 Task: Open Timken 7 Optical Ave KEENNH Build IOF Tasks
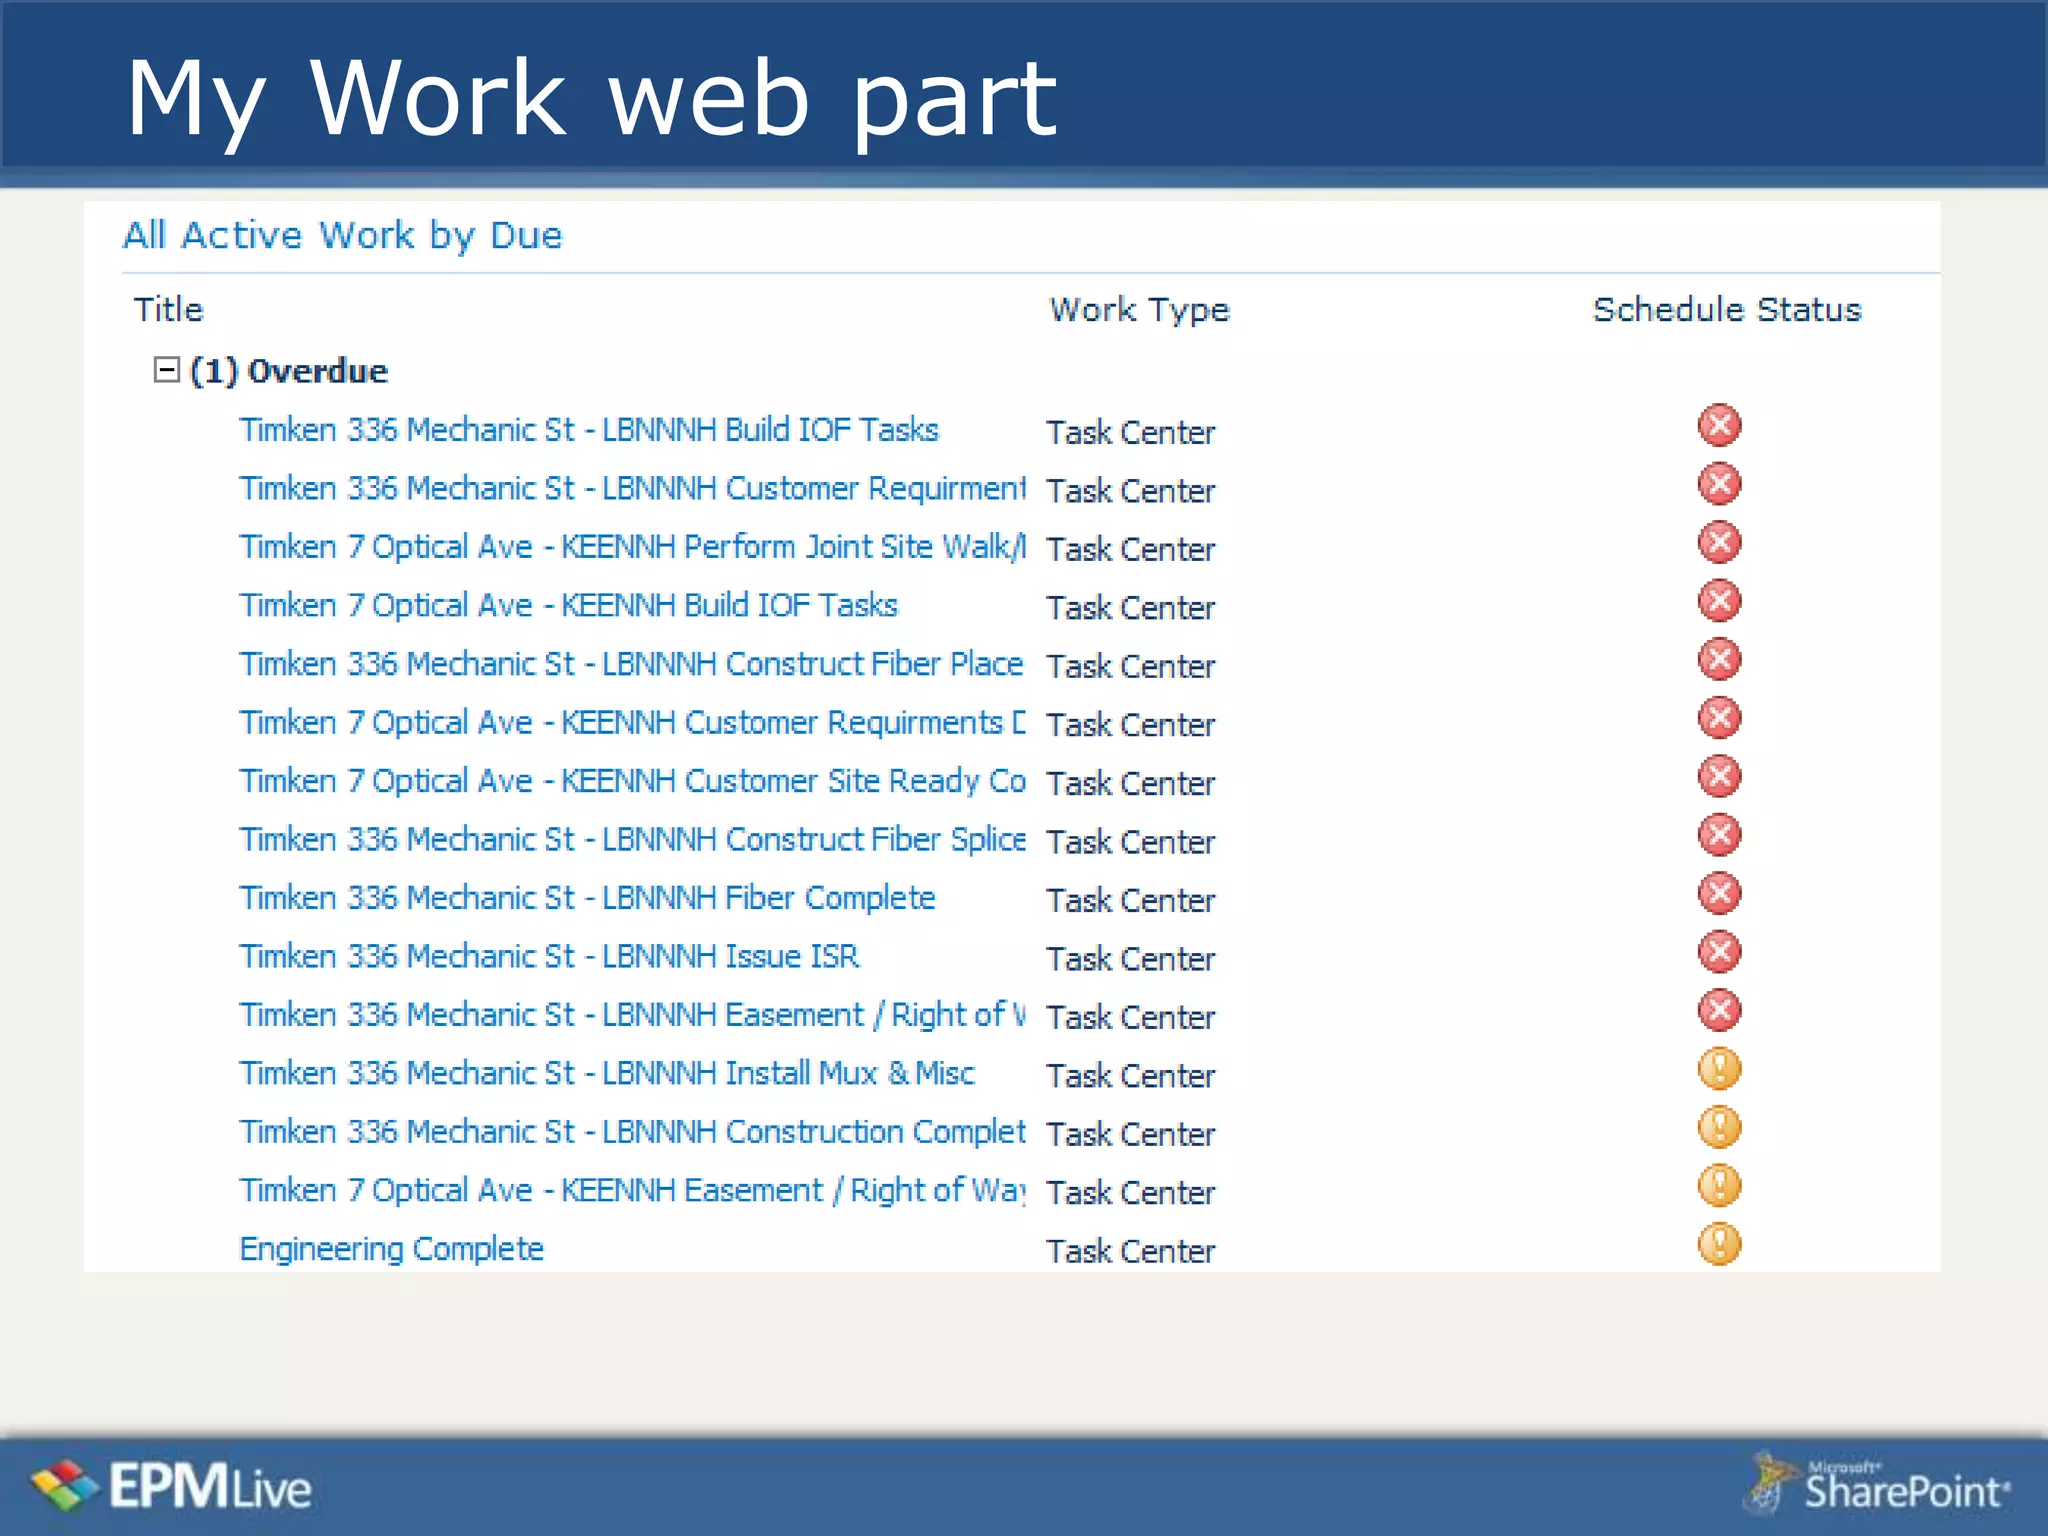pyautogui.click(x=569, y=605)
